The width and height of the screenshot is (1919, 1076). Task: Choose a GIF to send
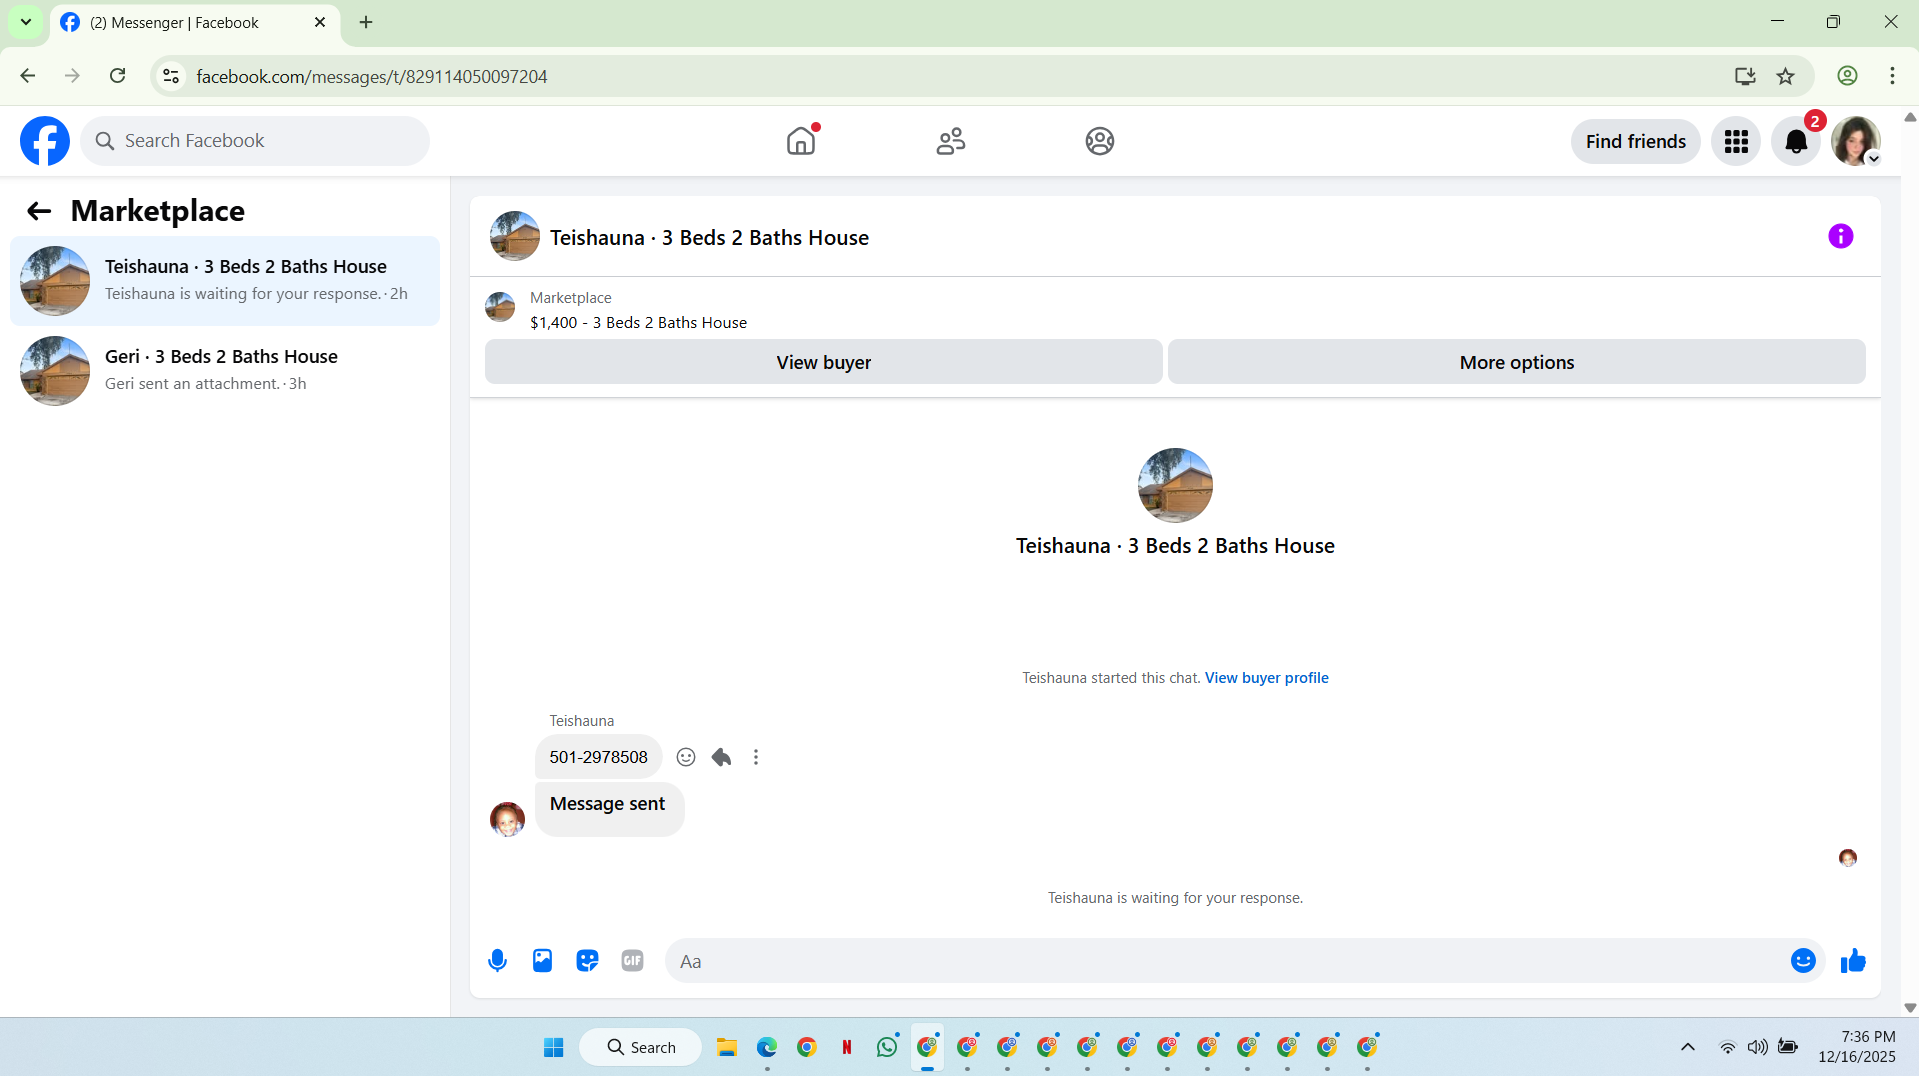[632, 961]
